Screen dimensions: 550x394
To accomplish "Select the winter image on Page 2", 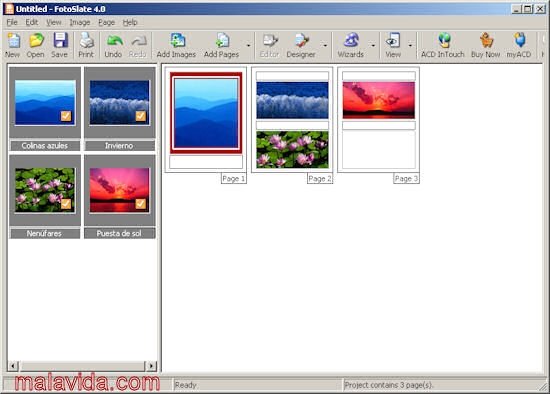I will pos(292,100).
